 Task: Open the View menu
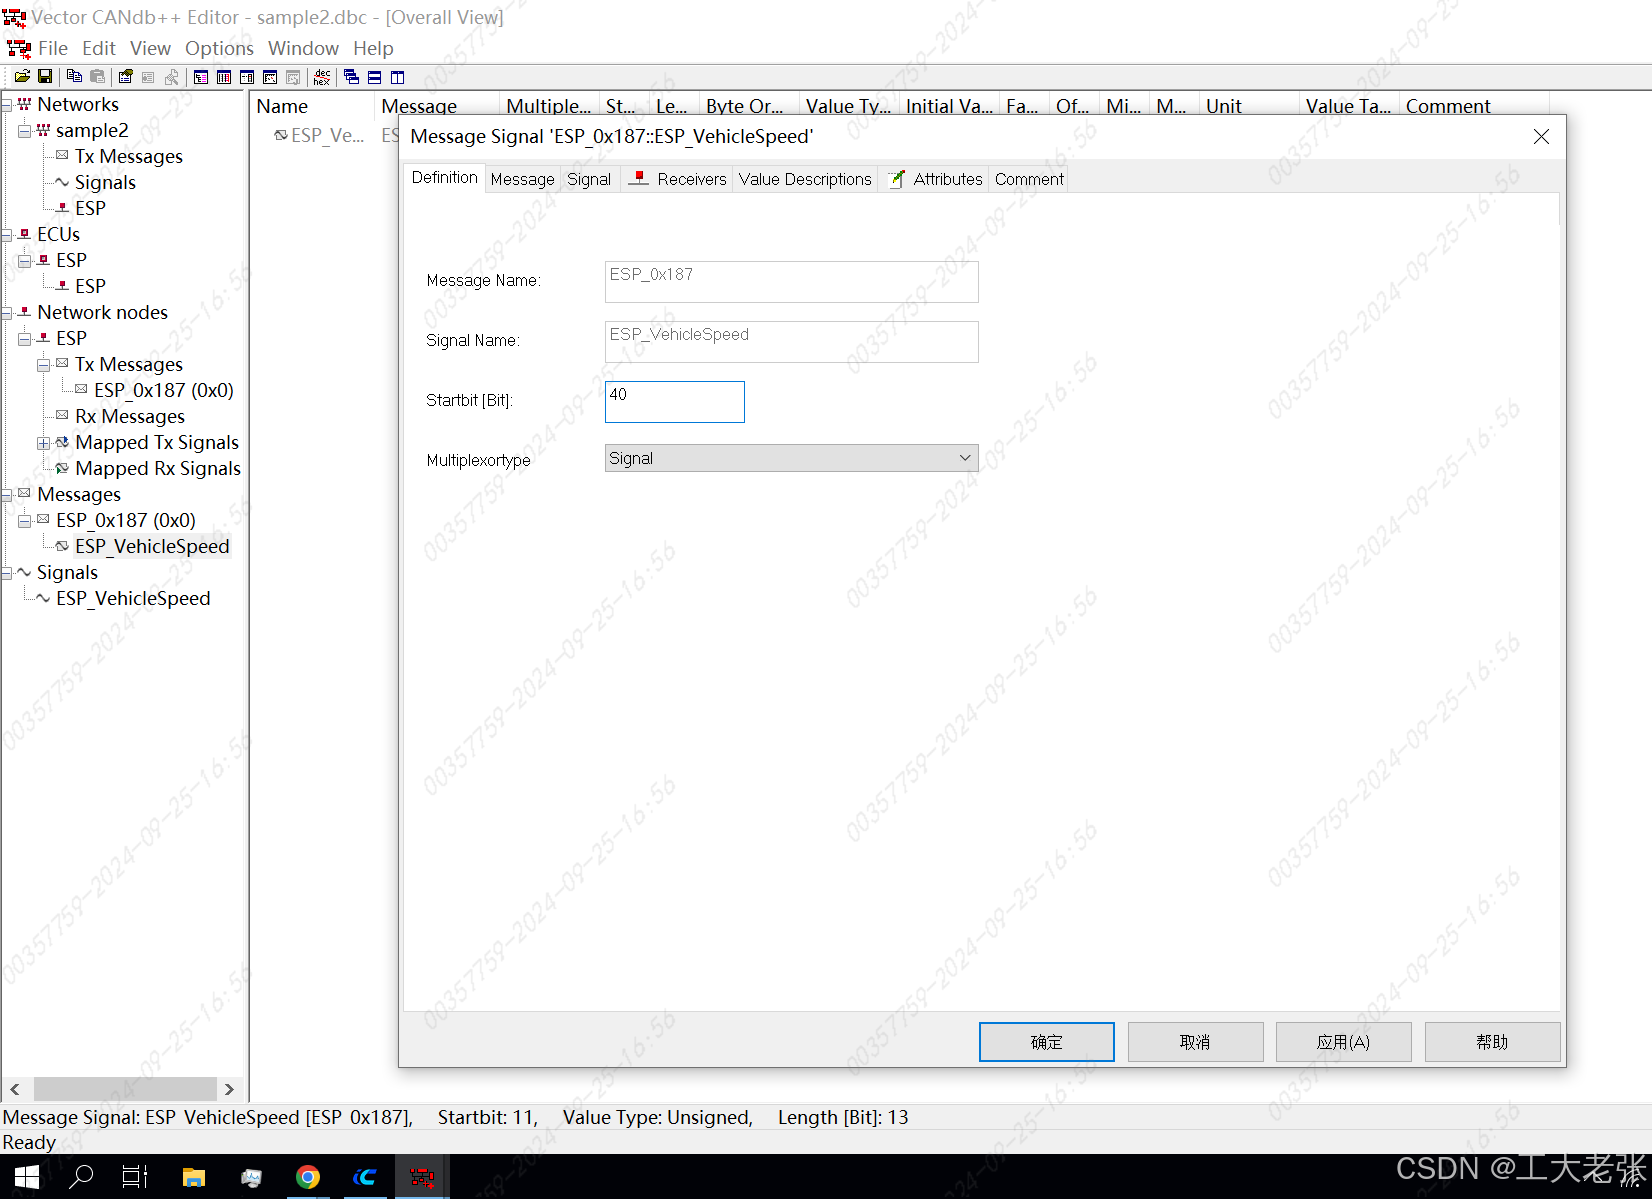(150, 48)
